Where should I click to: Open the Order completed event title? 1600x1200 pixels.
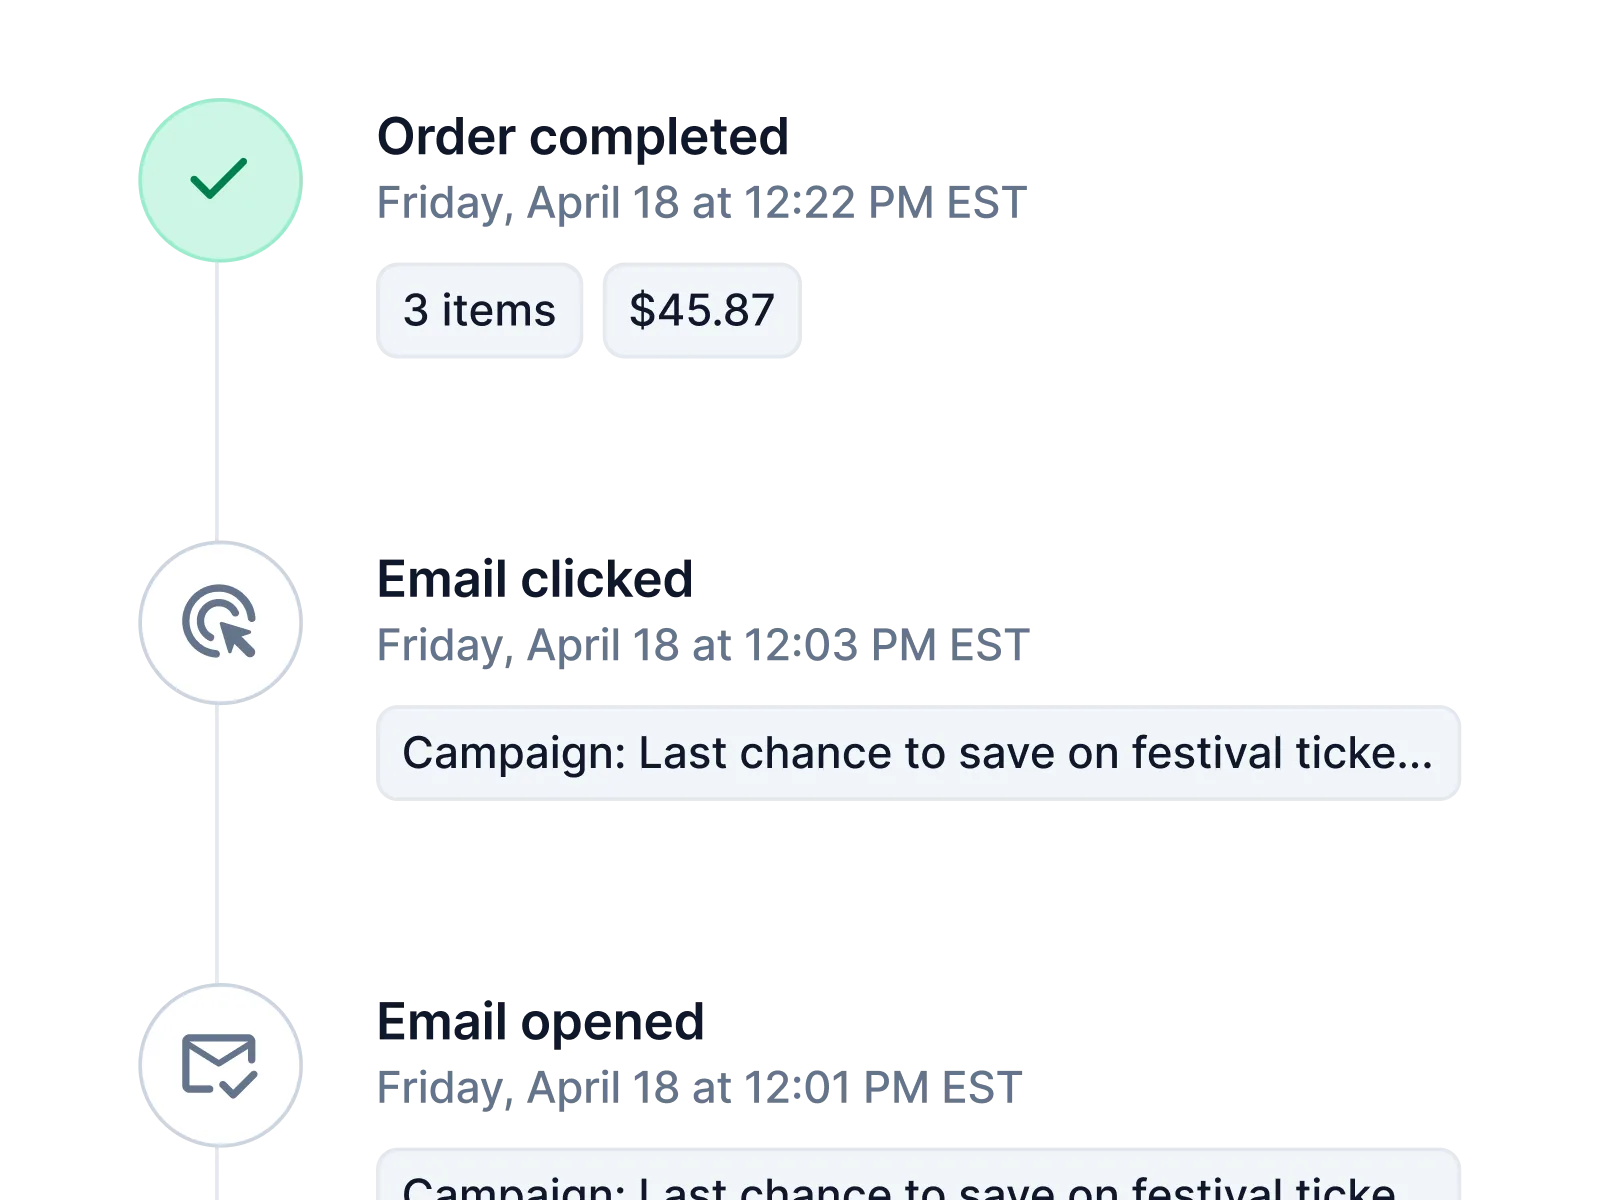click(583, 137)
